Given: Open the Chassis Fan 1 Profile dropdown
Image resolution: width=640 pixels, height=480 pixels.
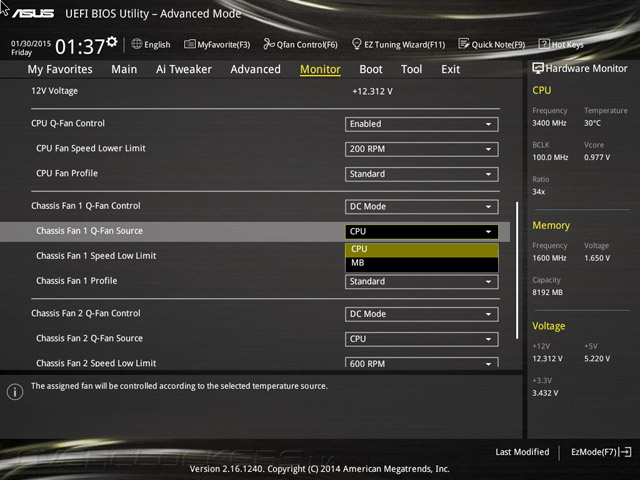Looking at the screenshot, I should (422, 282).
